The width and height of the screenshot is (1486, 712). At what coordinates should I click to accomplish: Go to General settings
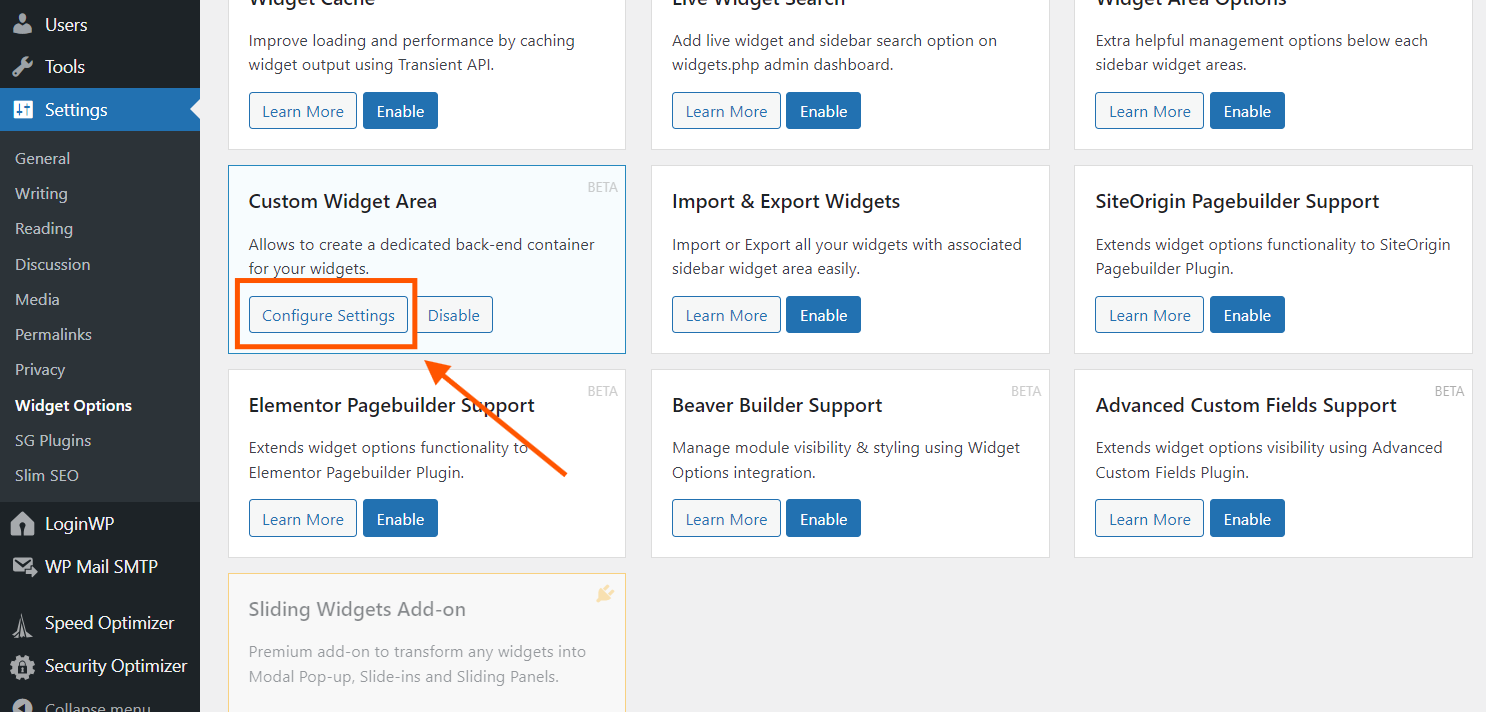[42, 158]
